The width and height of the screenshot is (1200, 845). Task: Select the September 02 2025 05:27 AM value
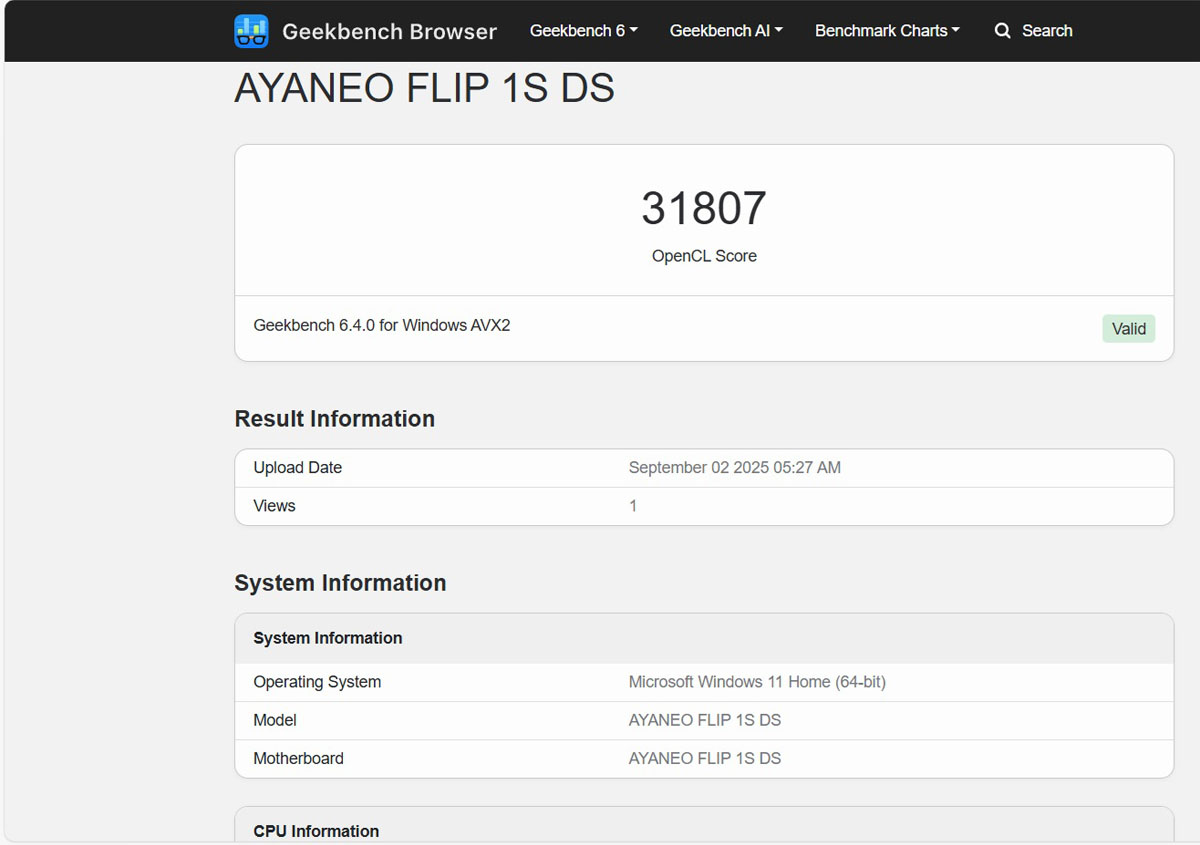[735, 468]
